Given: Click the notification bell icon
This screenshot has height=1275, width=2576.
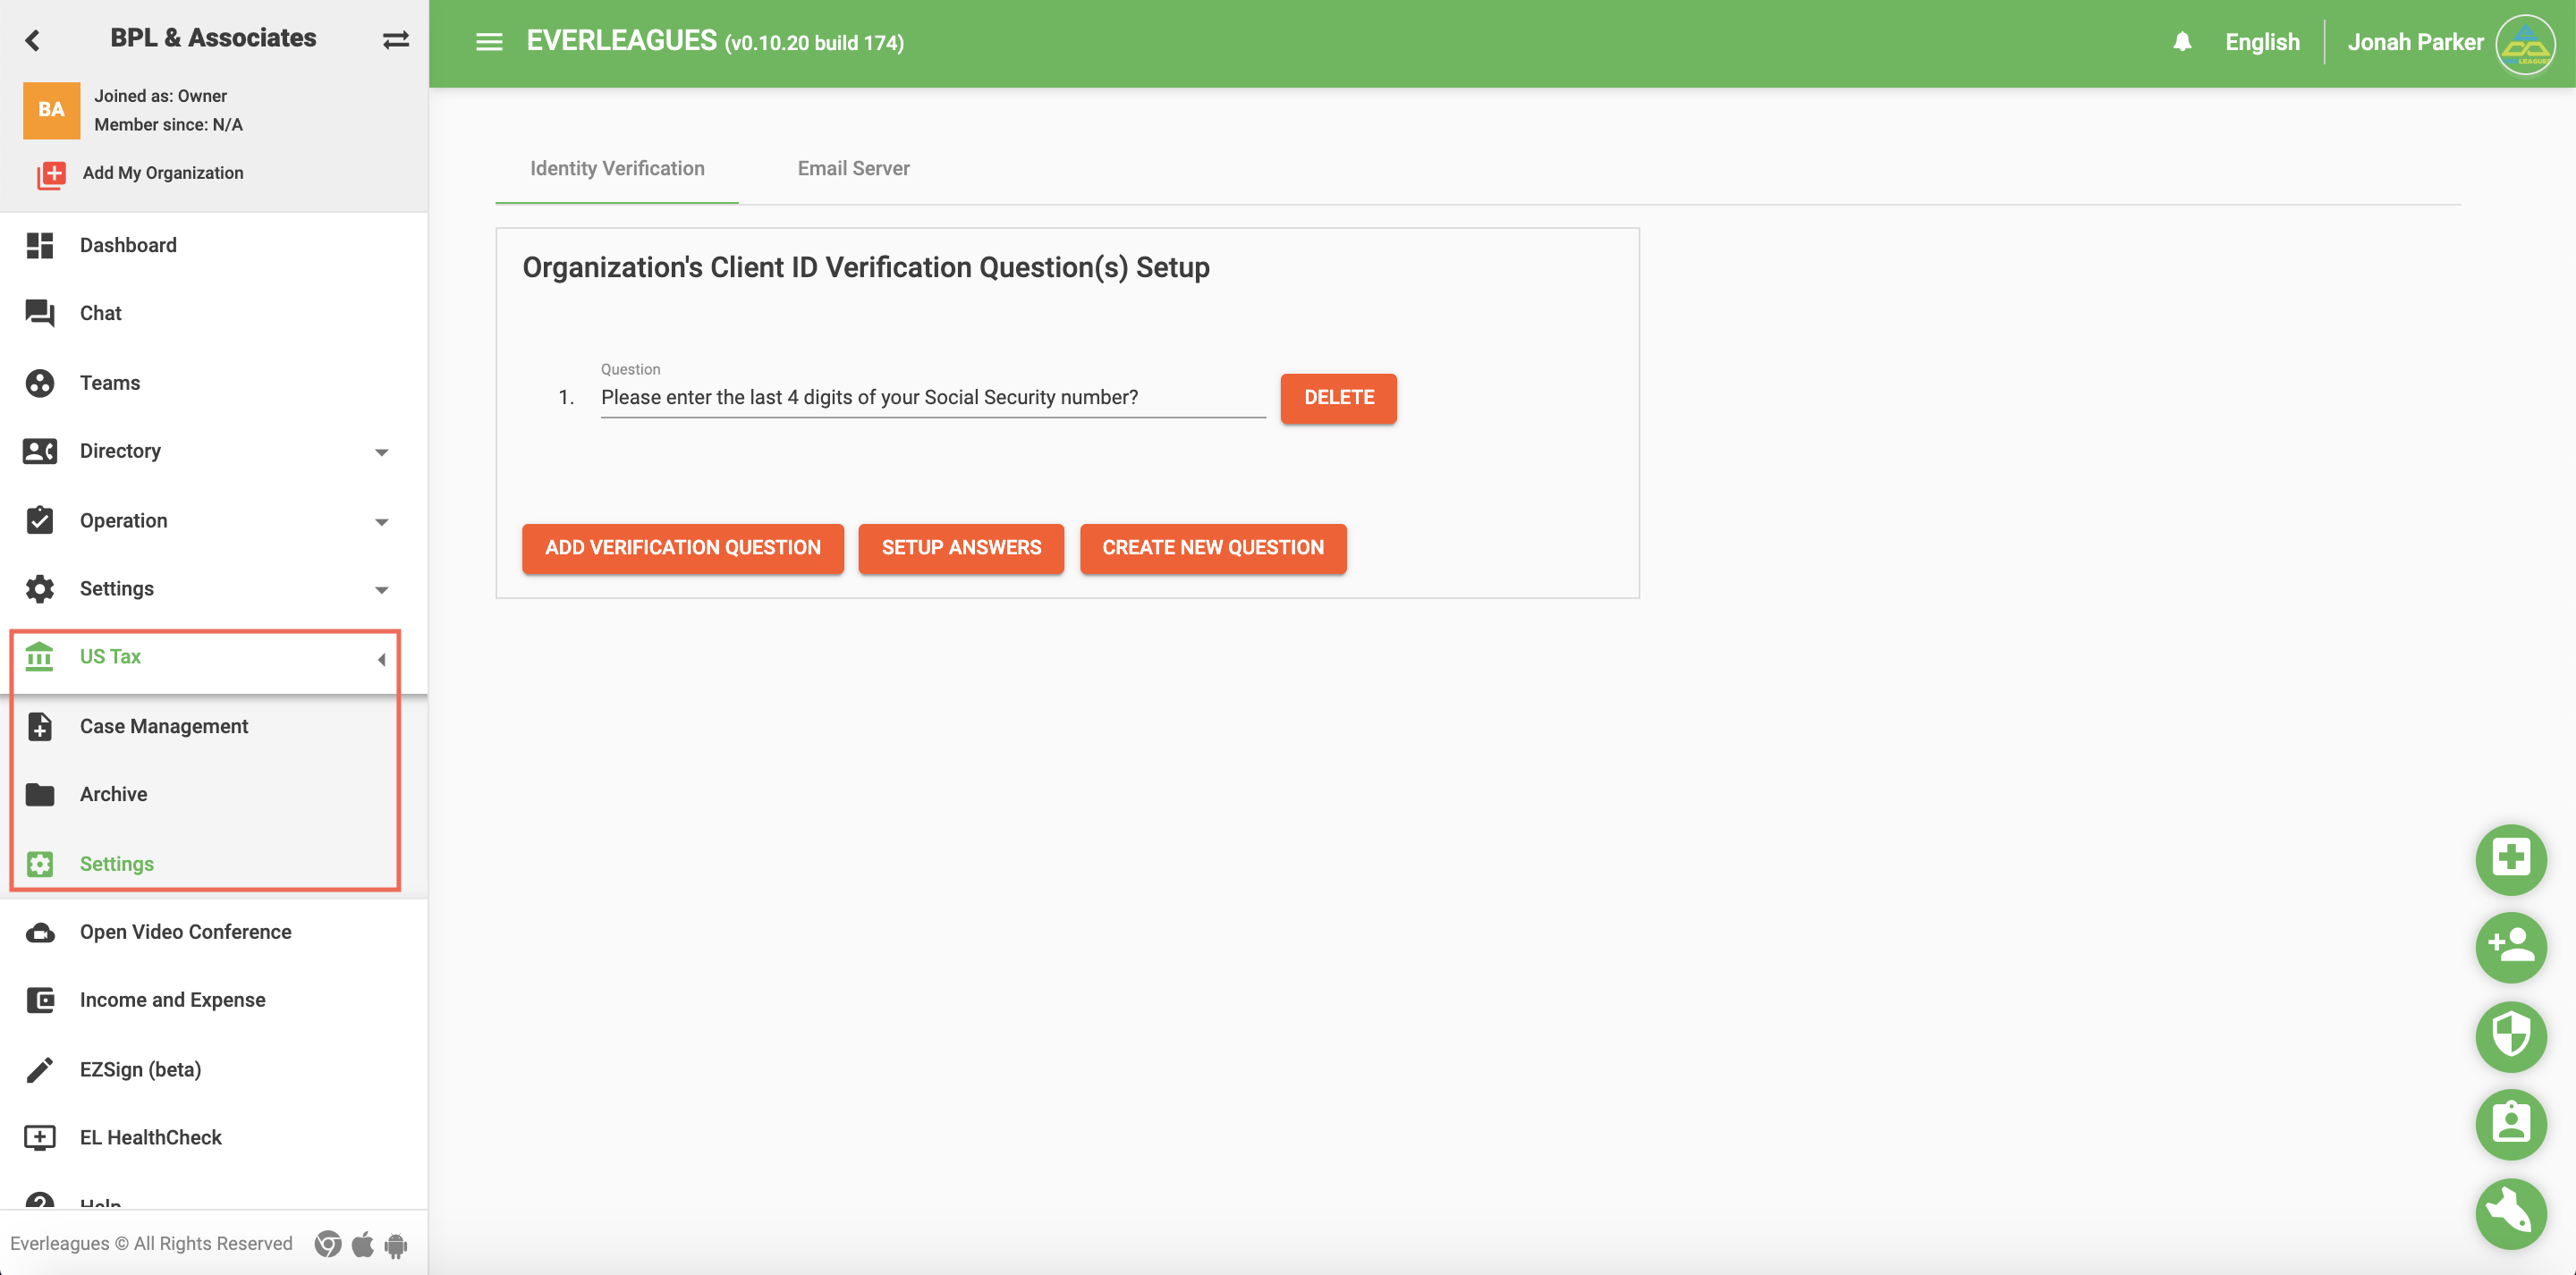Looking at the screenshot, I should coord(2182,42).
